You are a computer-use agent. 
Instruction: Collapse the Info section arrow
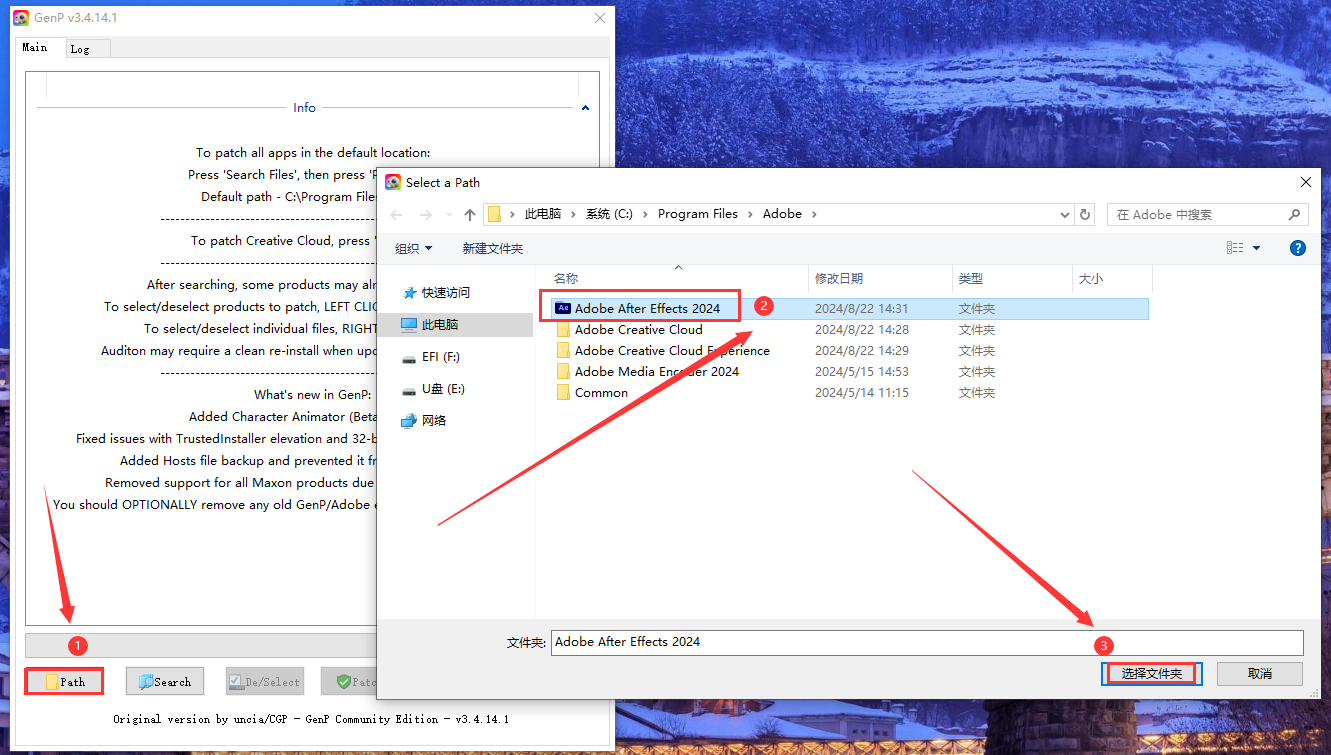(585, 108)
